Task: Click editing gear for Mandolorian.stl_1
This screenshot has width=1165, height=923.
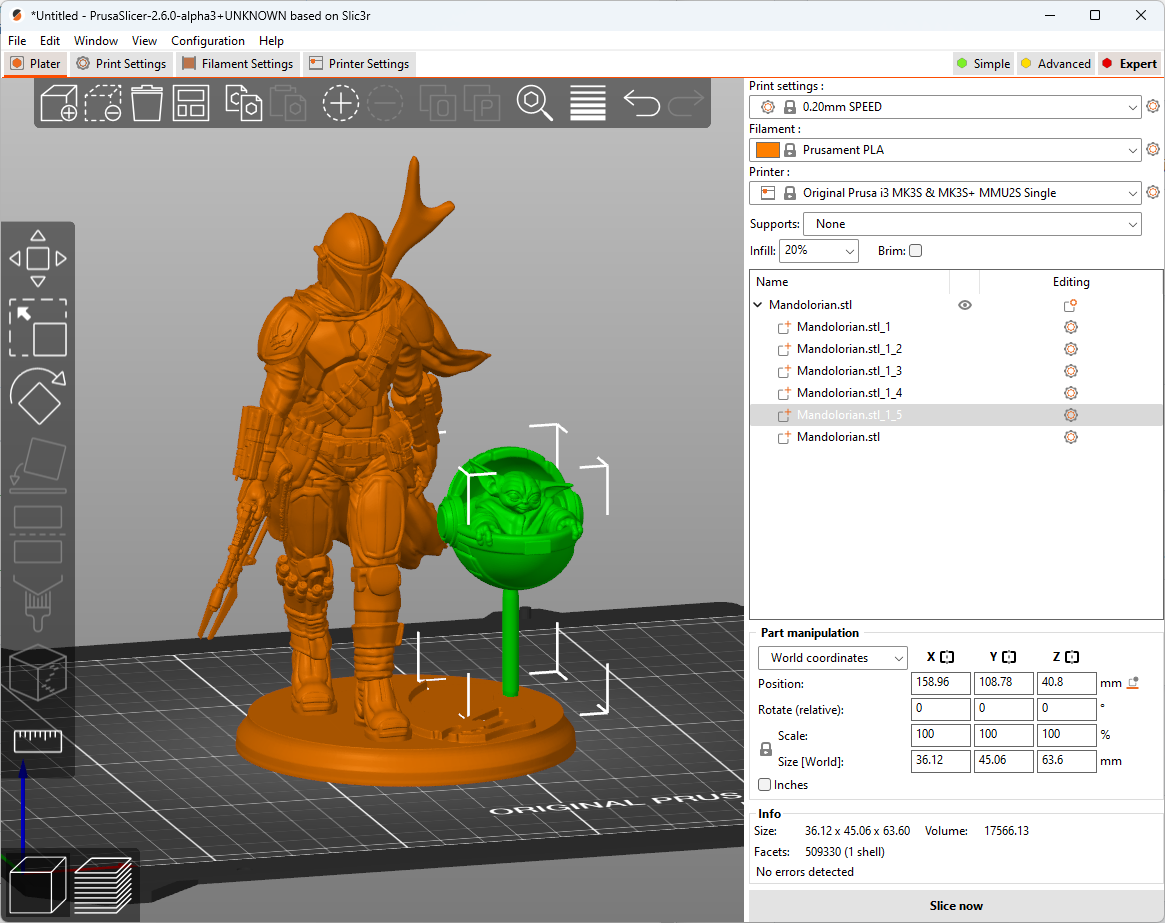Action: coord(1071,327)
